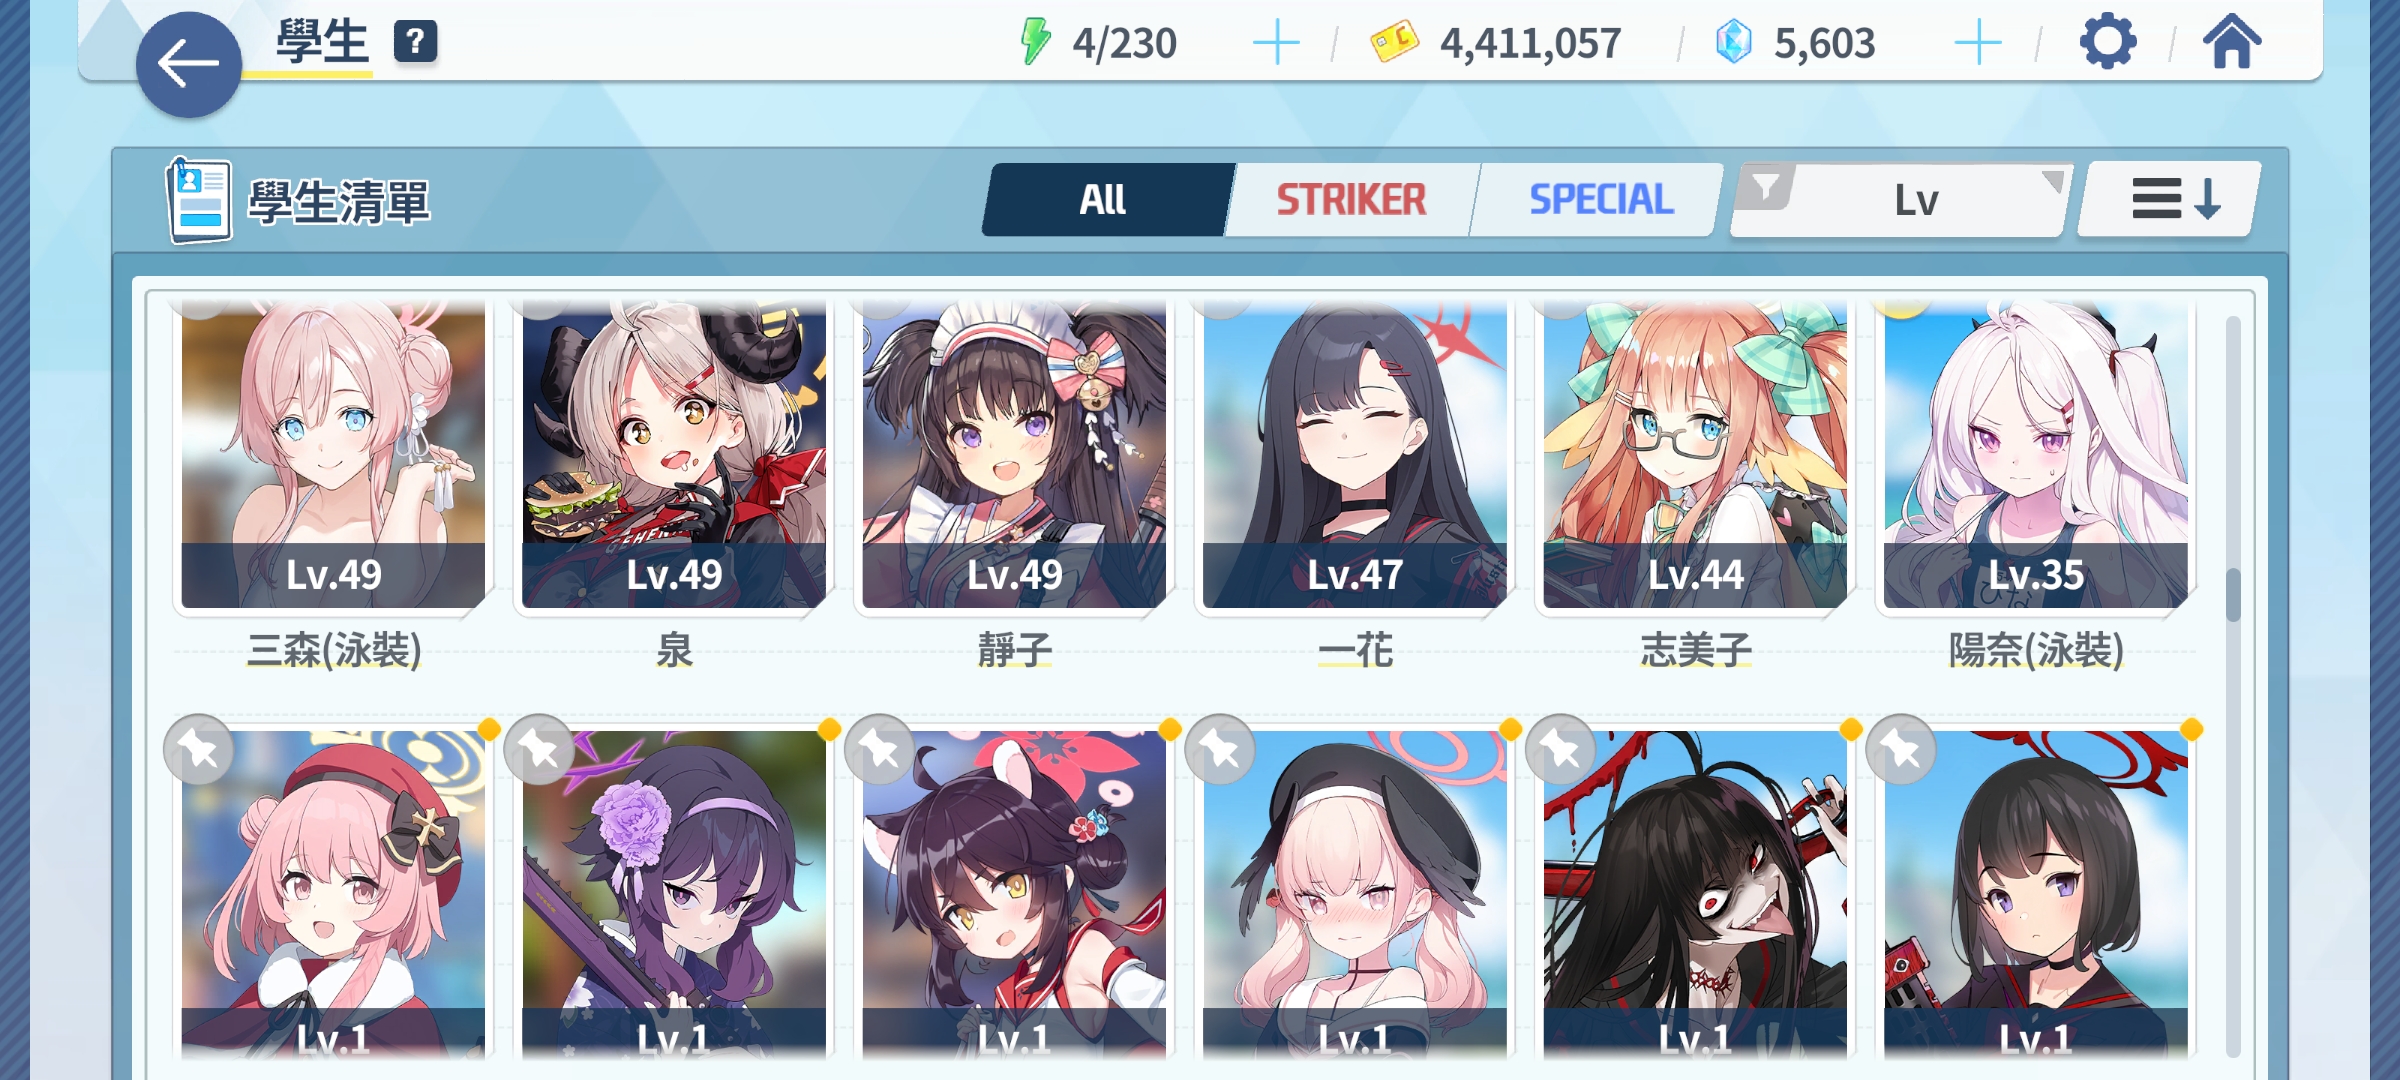Select the All tab

[1104, 200]
